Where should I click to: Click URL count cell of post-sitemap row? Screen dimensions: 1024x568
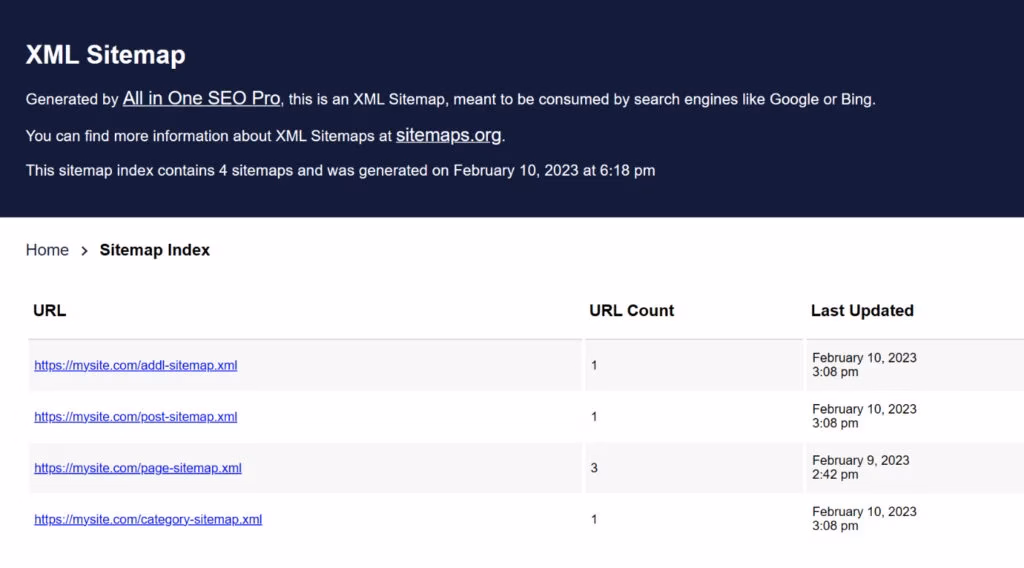594,416
